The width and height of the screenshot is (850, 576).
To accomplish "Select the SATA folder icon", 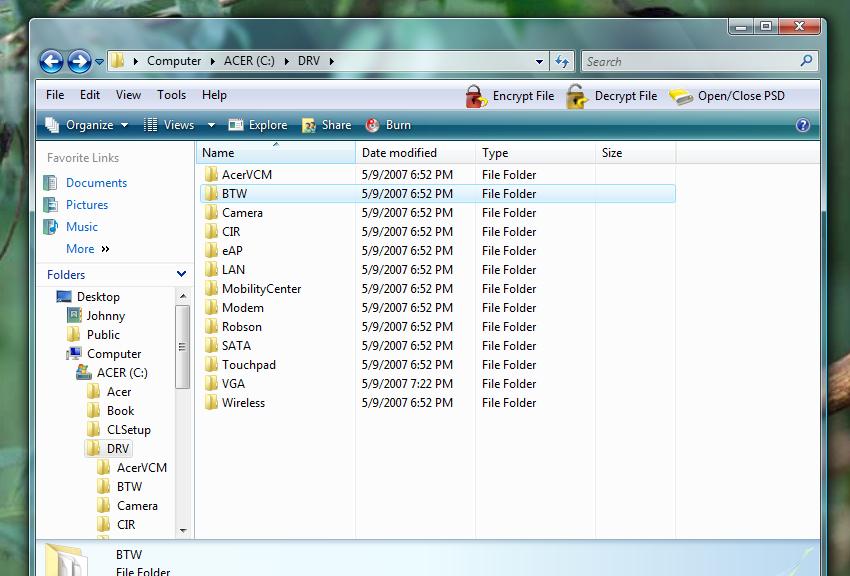I will (211, 345).
